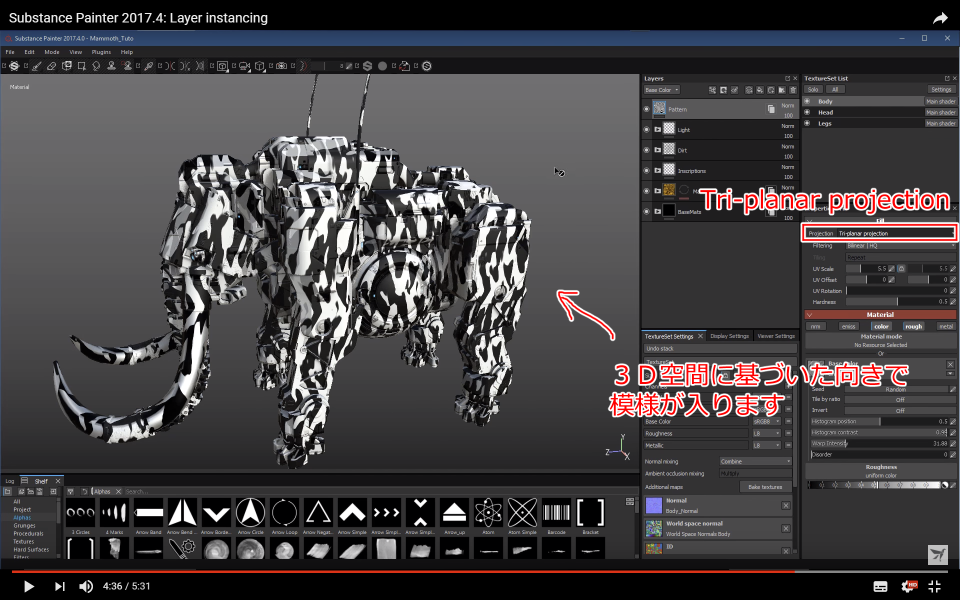
Task: Select the Smudge tool
Action: (96, 66)
